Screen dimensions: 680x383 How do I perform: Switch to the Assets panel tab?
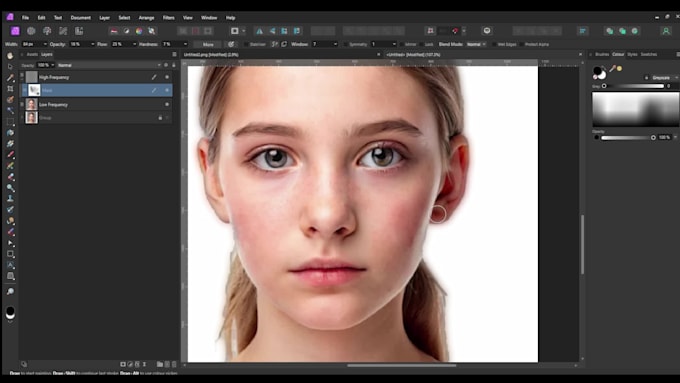(x=32, y=54)
